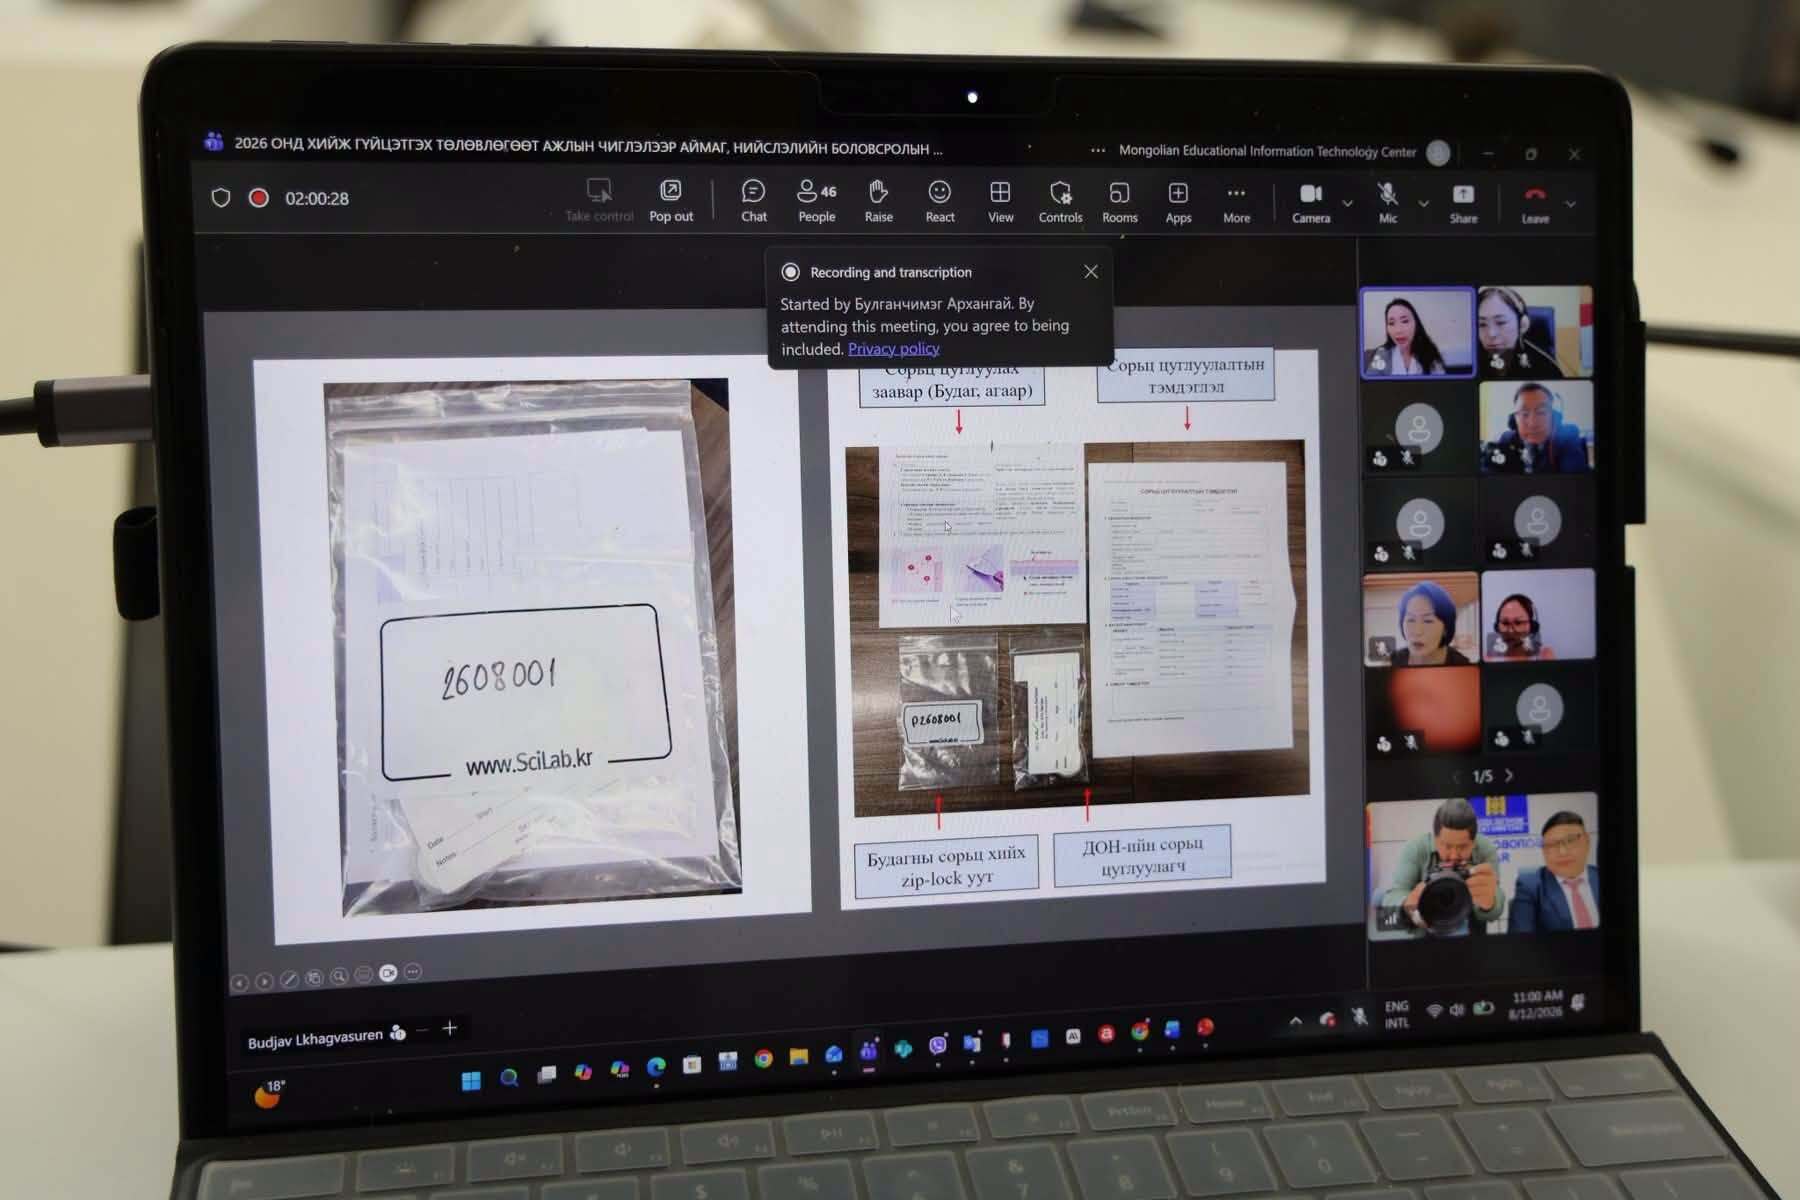This screenshot has width=1800, height=1200.
Task: Open more slideshow options ellipsis
Action: [x=413, y=971]
